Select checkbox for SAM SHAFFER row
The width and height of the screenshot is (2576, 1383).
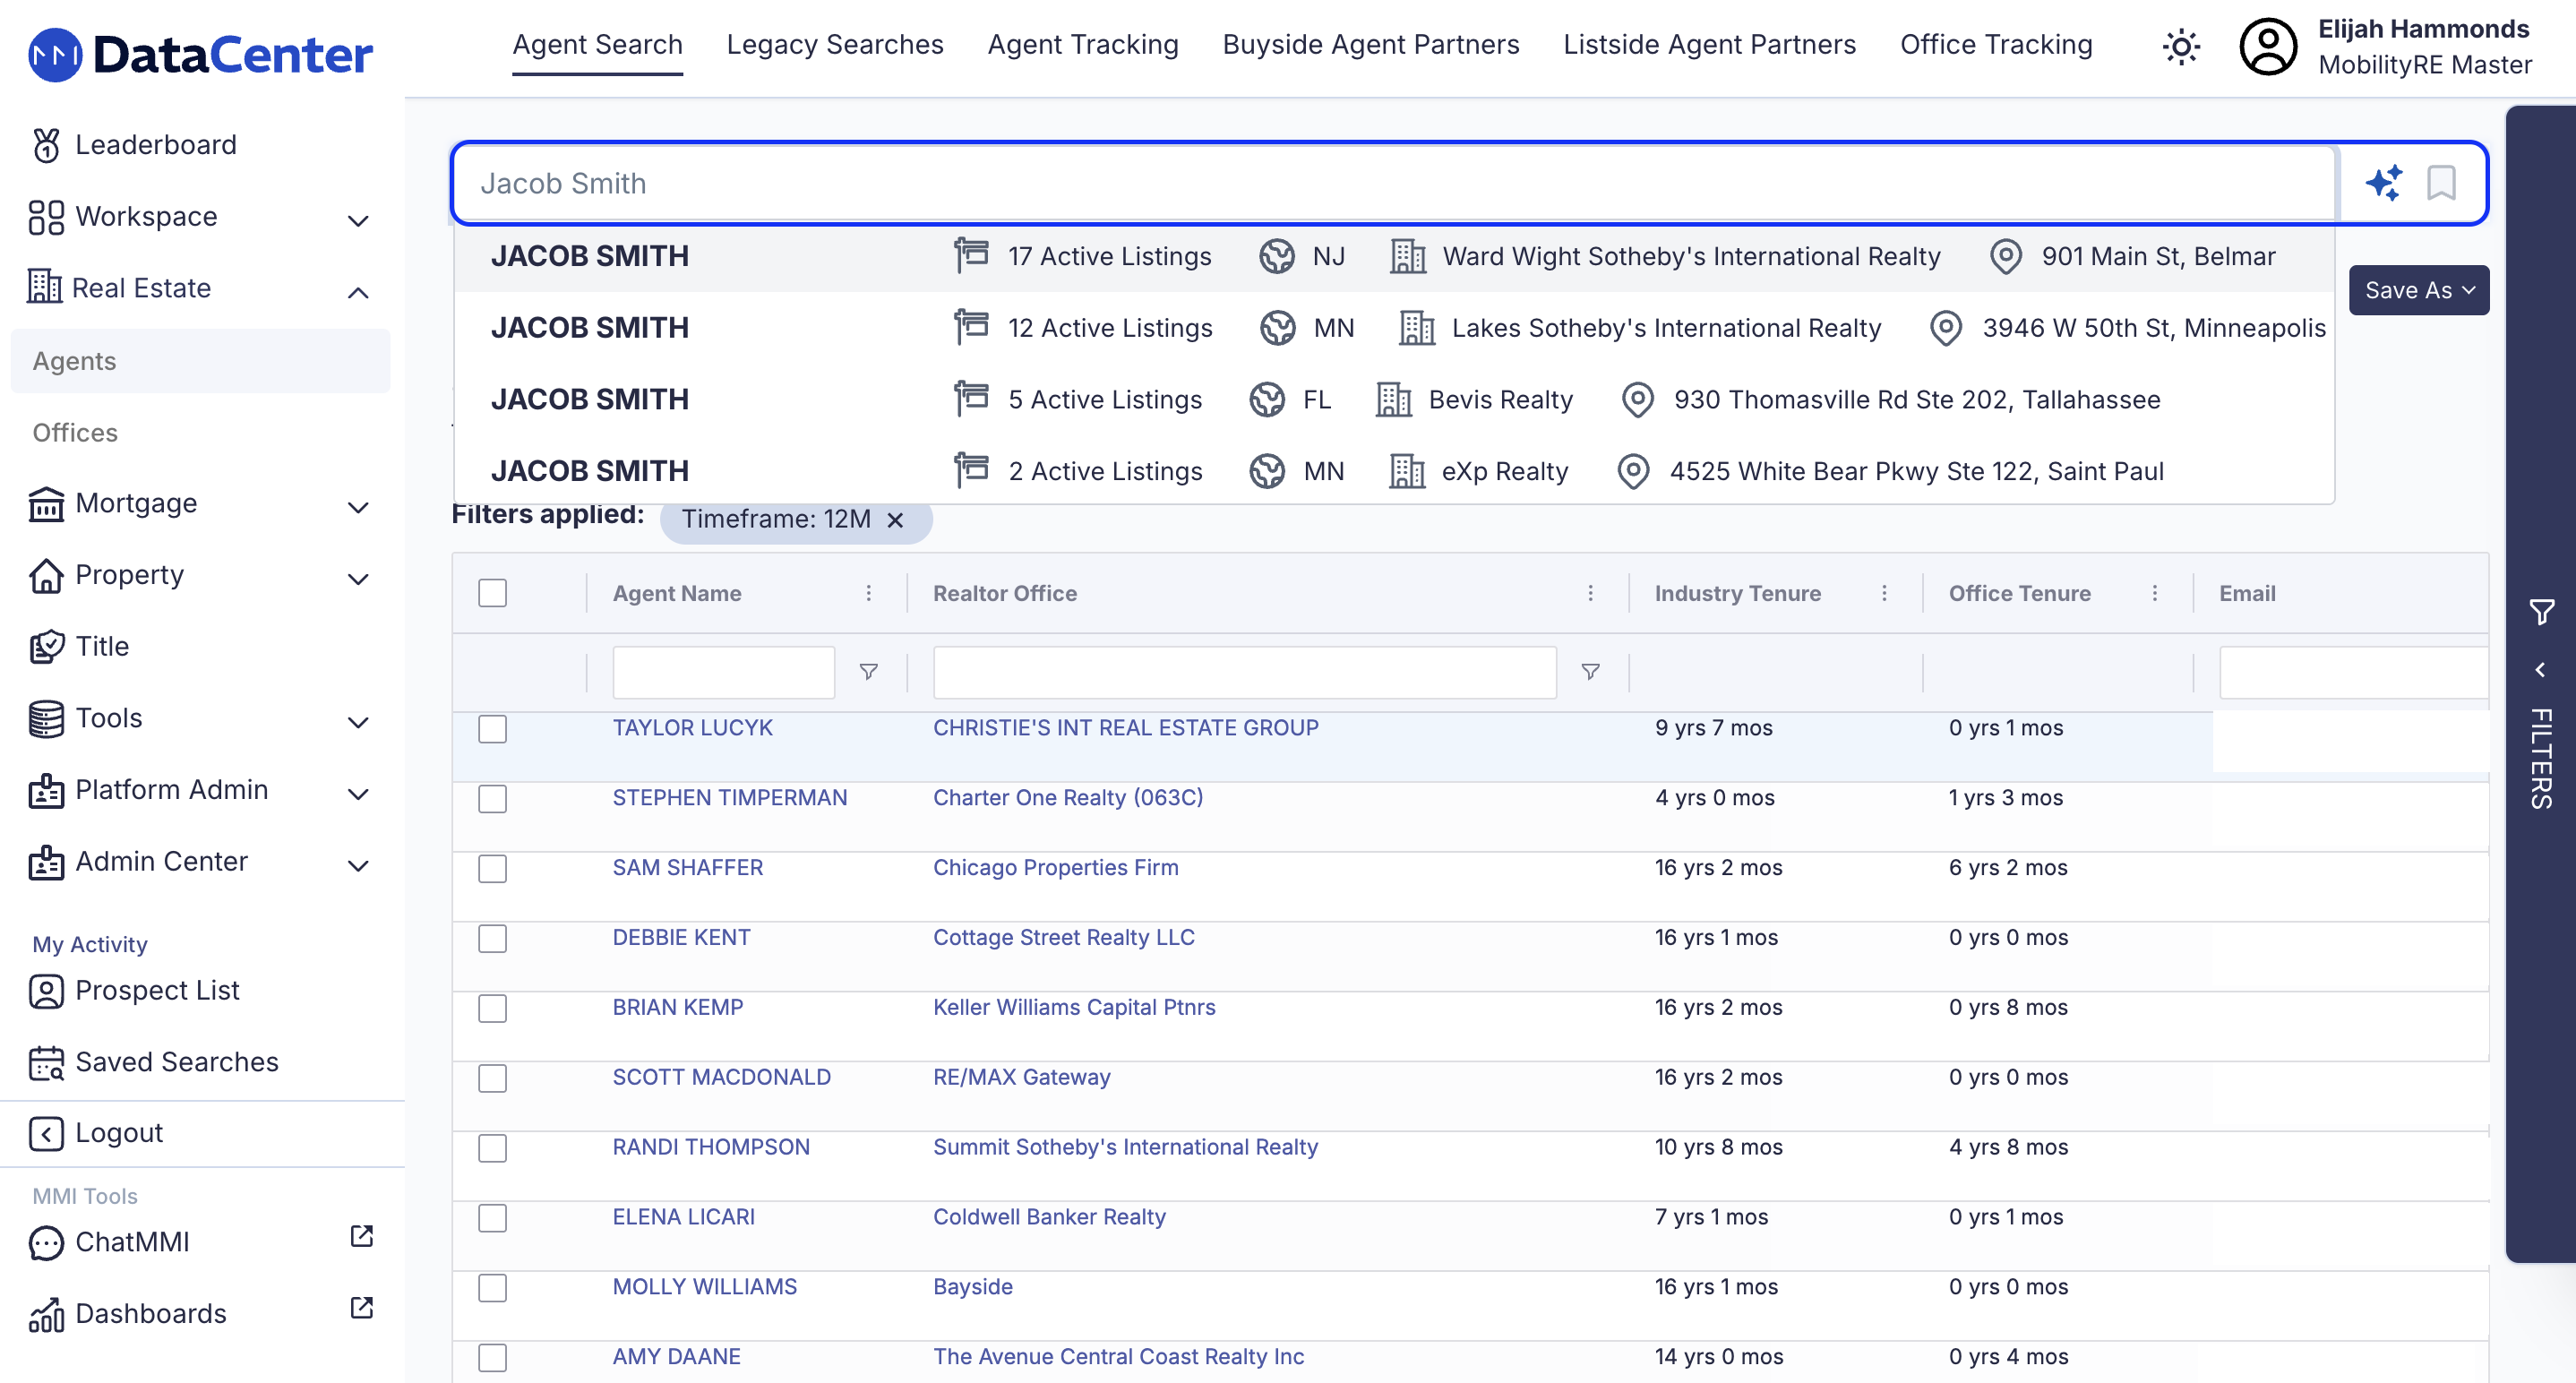[492, 869]
